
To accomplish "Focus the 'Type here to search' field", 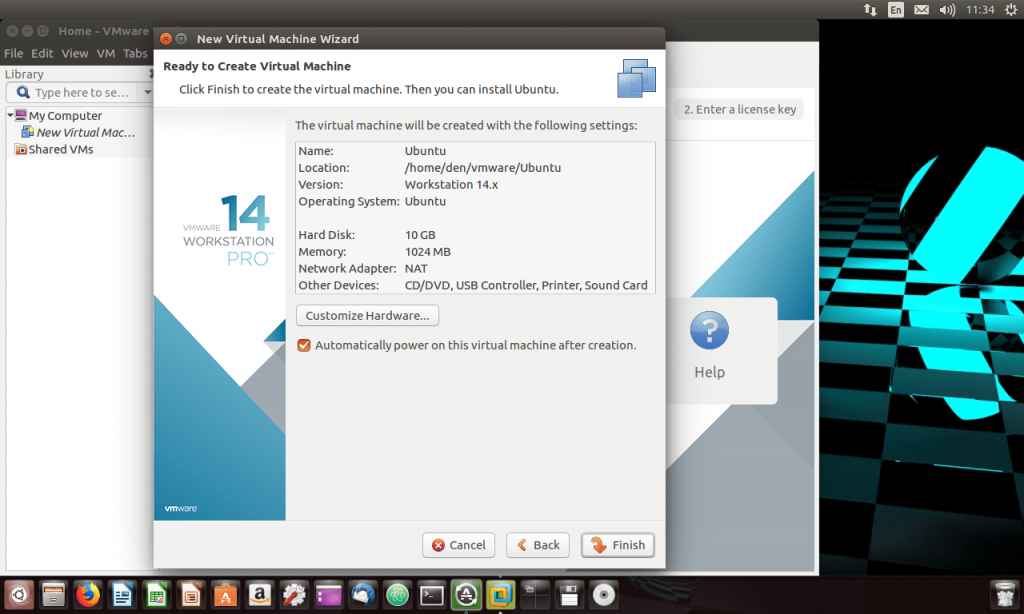I will [84, 92].
